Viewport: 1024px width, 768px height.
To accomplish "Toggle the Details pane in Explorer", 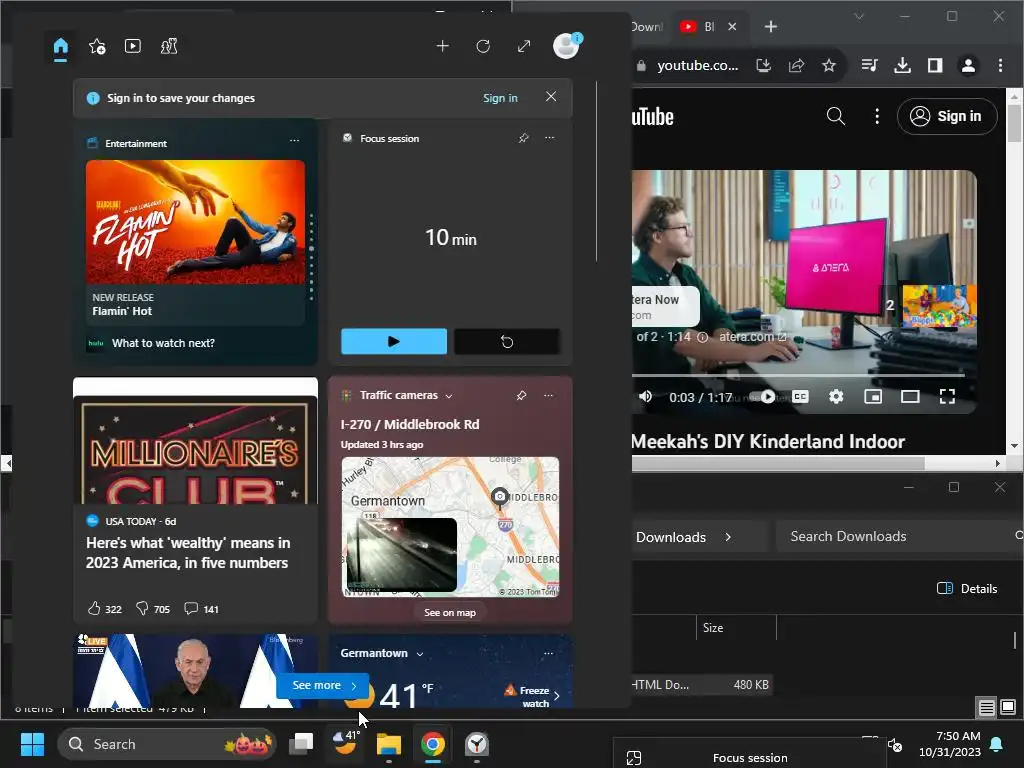I will [967, 588].
